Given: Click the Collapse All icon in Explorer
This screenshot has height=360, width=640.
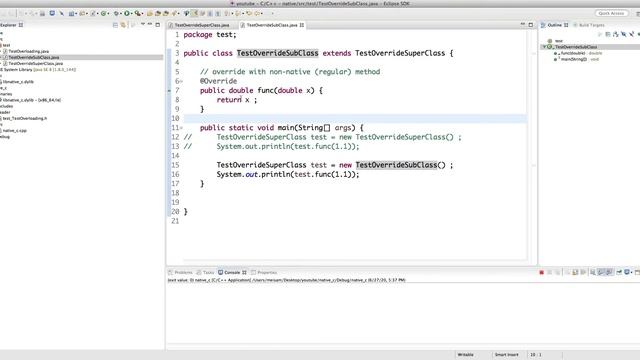Looking at the screenshot, I should (115, 25).
